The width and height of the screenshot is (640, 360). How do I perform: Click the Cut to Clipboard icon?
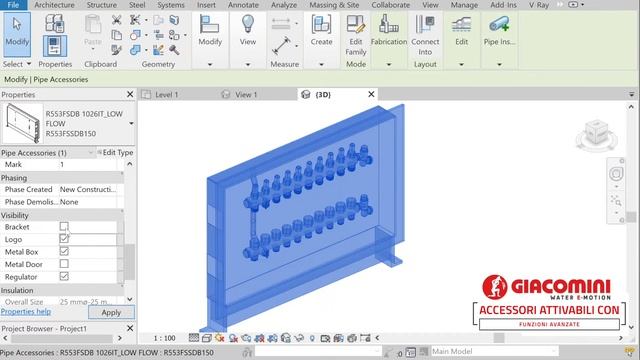(116, 20)
